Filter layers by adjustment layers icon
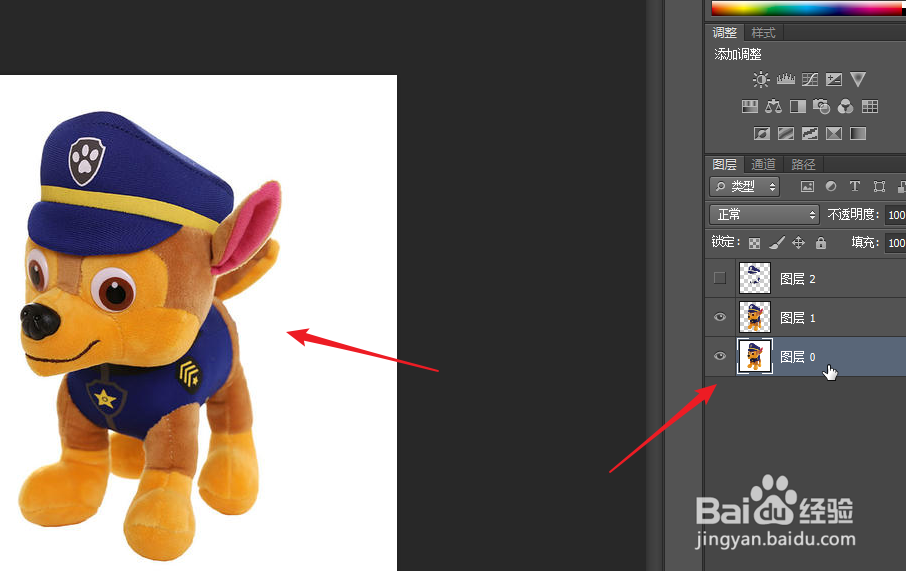This screenshot has height=571, width=906. pyautogui.click(x=831, y=186)
